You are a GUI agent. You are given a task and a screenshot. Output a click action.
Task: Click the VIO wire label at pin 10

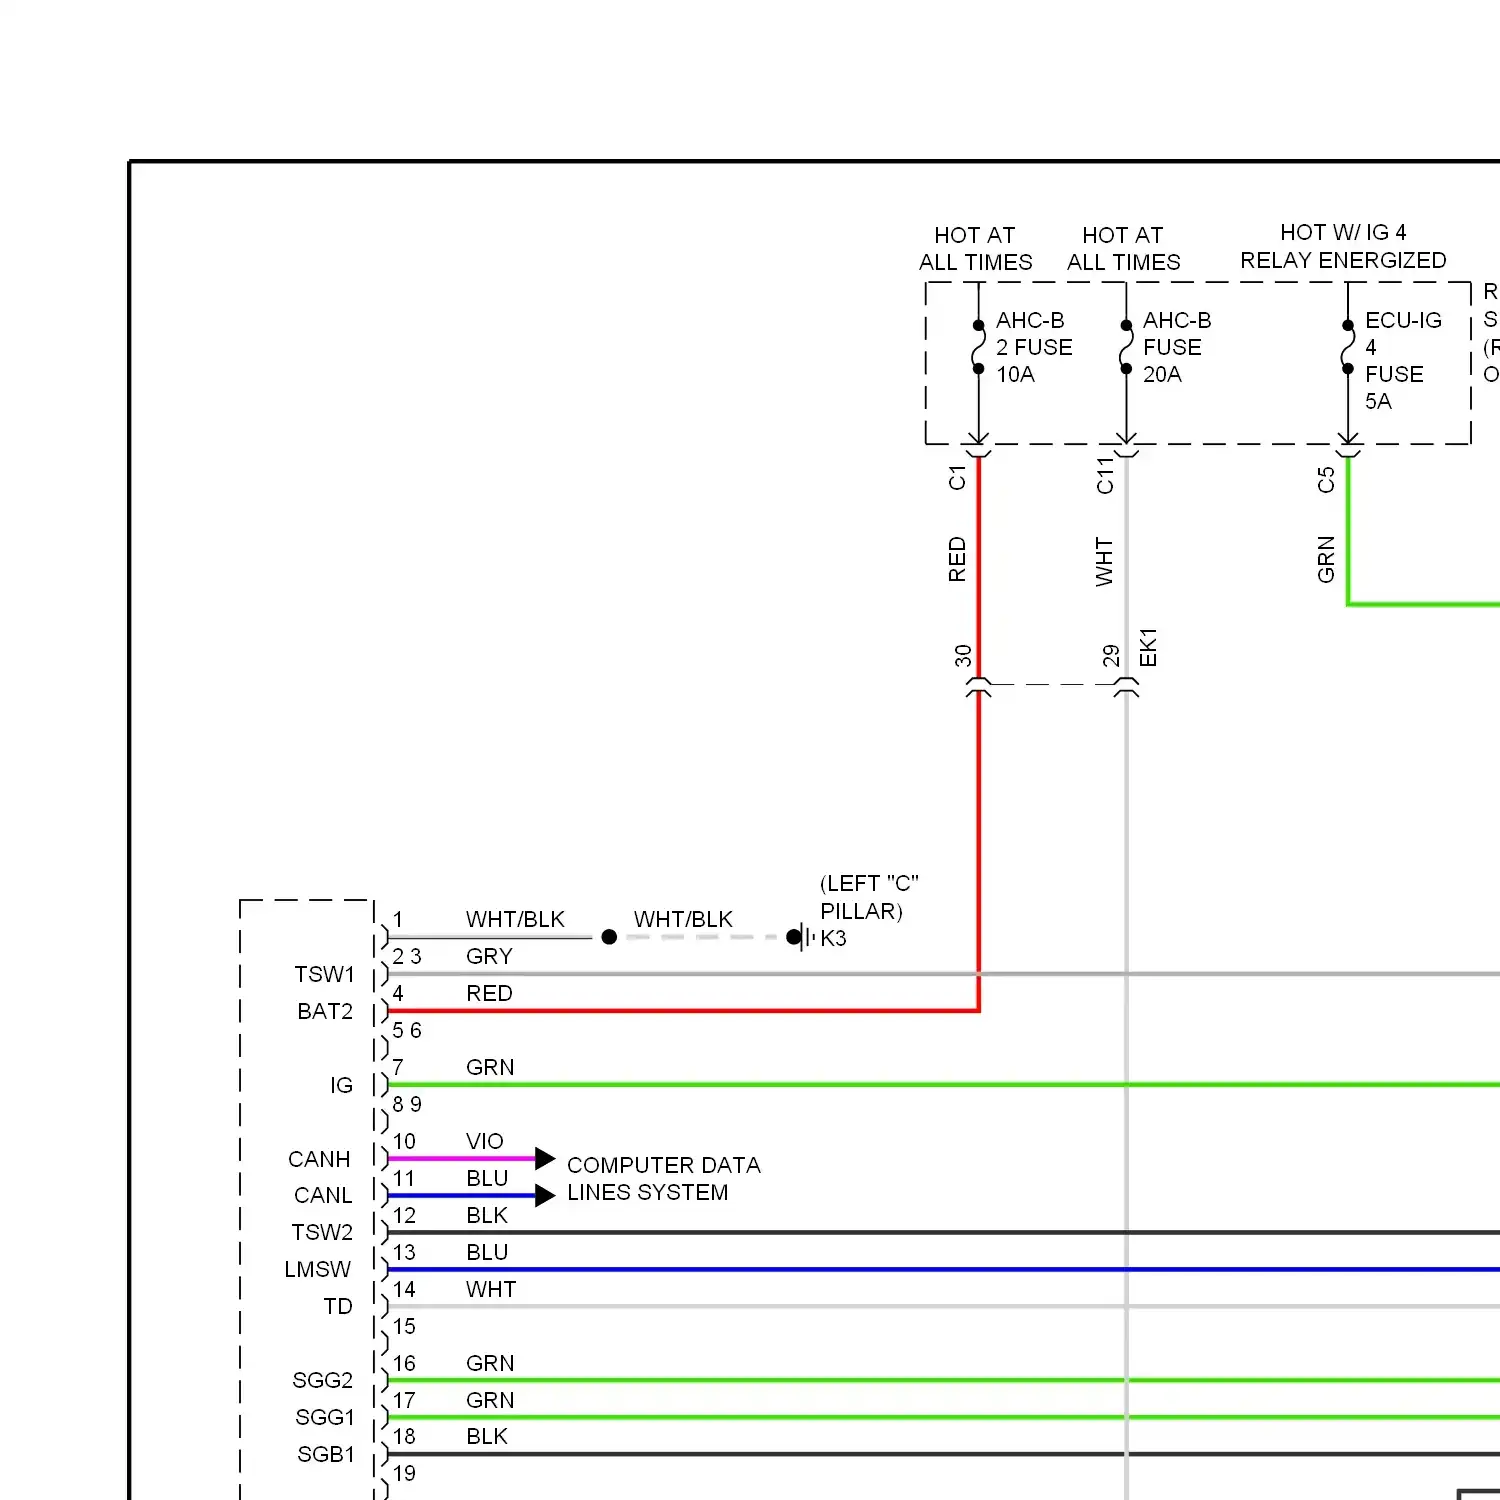[x=484, y=1141]
